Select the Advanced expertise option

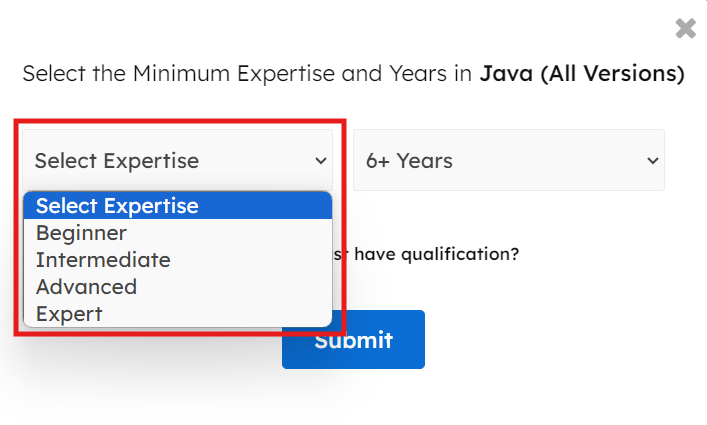[x=86, y=287]
